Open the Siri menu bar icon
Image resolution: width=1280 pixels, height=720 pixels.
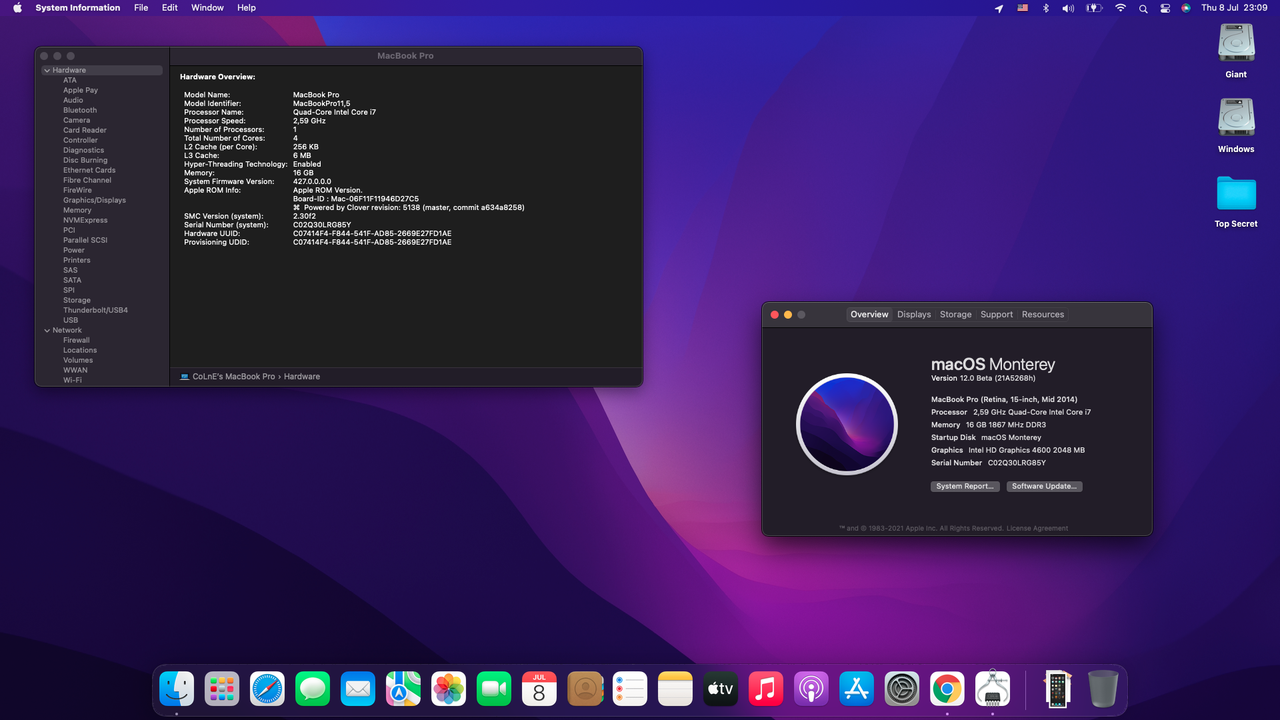1186,8
